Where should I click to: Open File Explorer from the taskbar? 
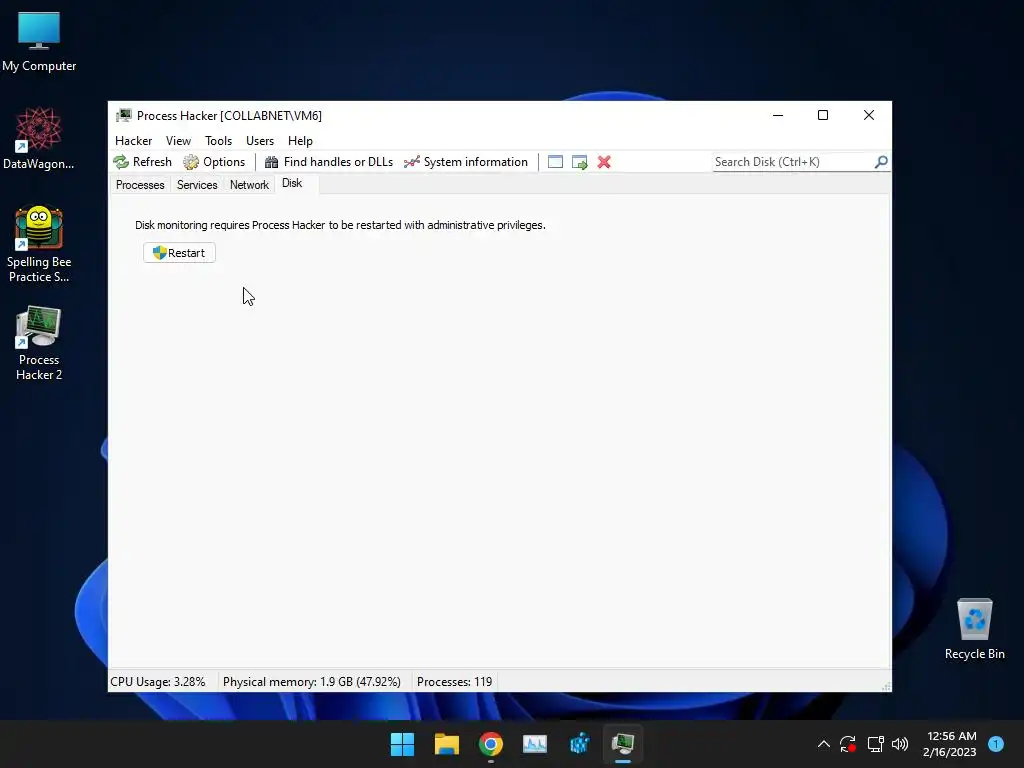[x=447, y=744]
